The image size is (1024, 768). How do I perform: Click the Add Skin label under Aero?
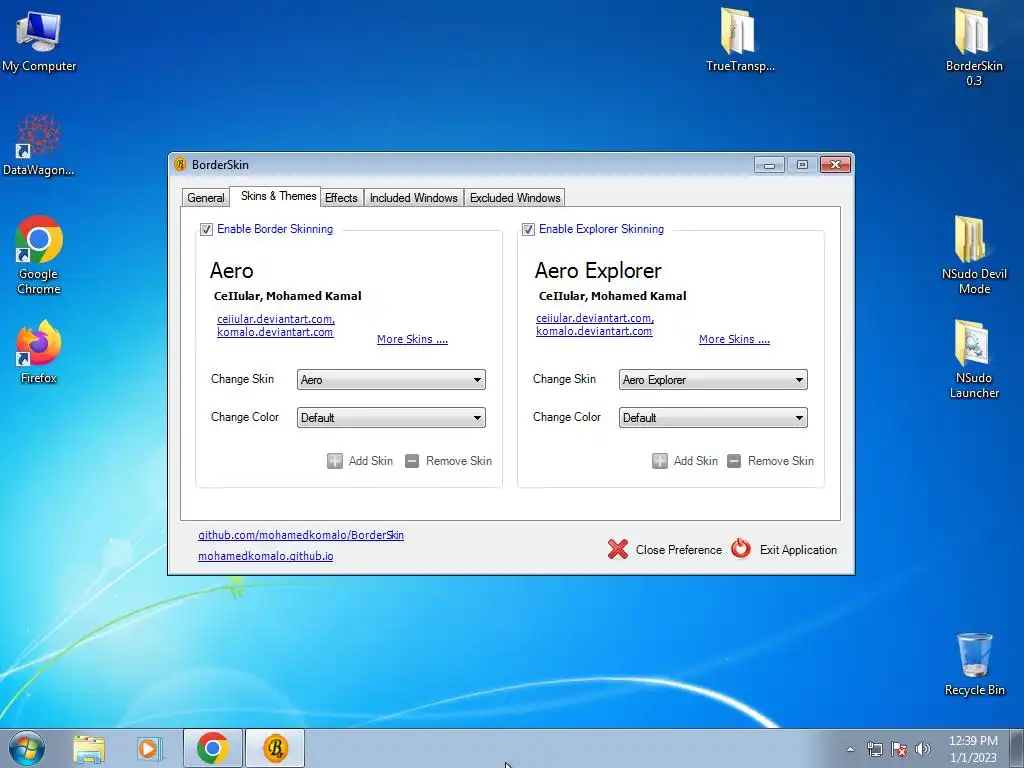click(x=371, y=461)
